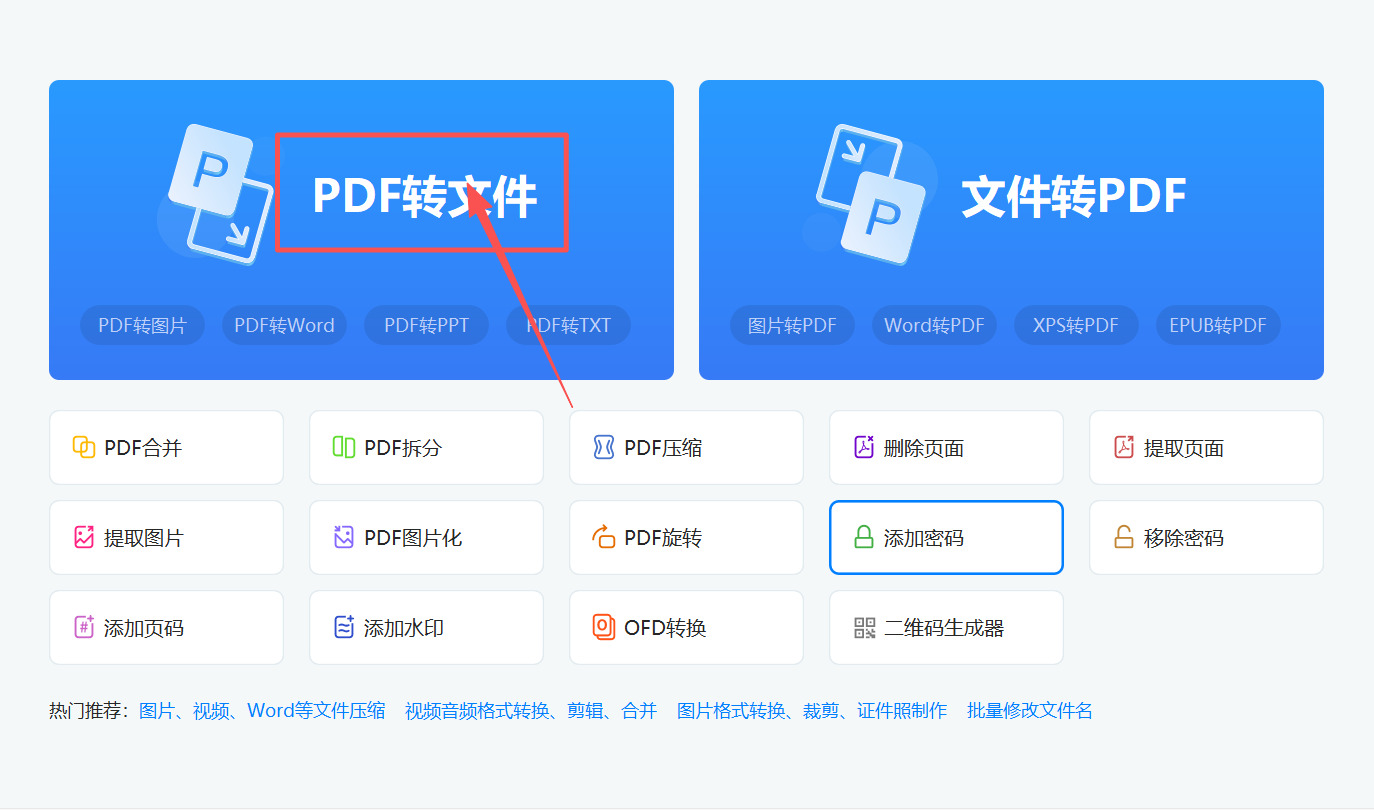The width and height of the screenshot is (1374, 810).
Task: Open the 添加密码 add password lock icon
Action: click(864, 537)
